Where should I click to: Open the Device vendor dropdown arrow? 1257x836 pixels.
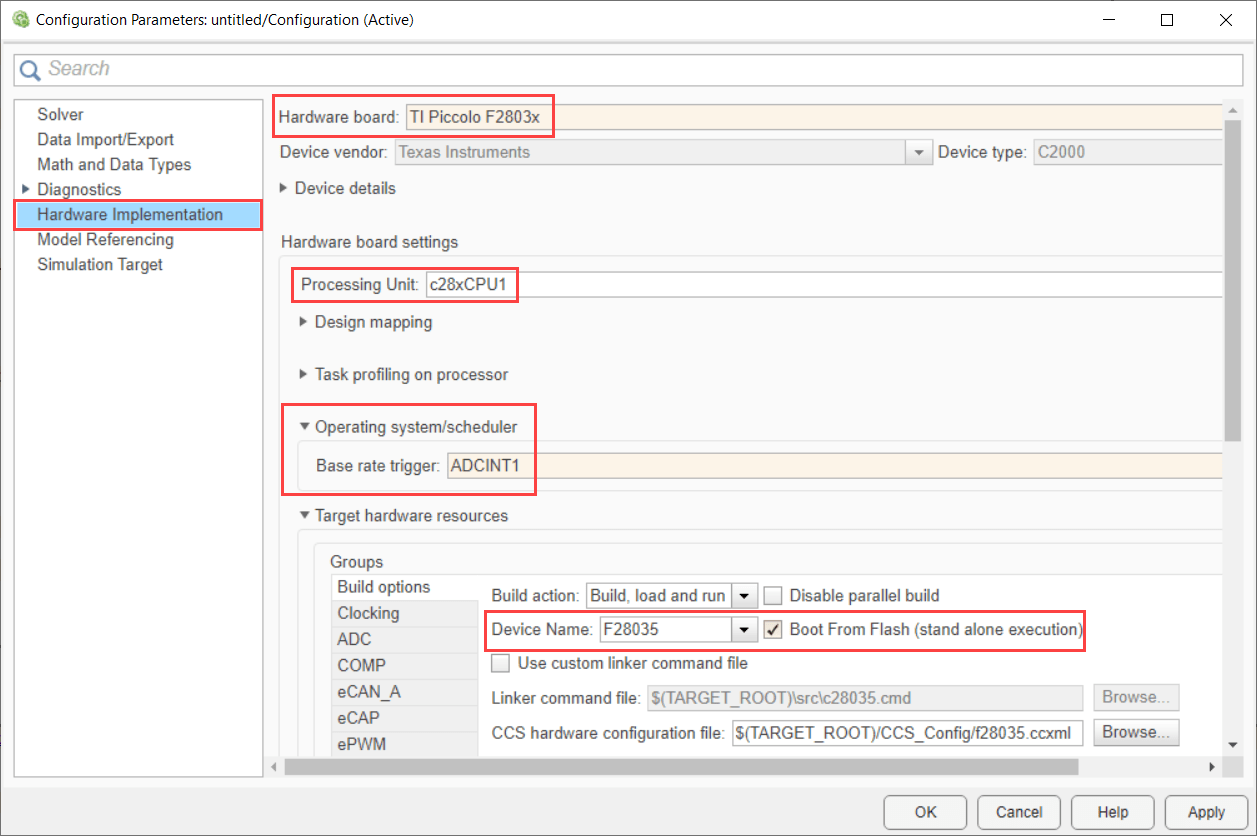click(x=918, y=152)
